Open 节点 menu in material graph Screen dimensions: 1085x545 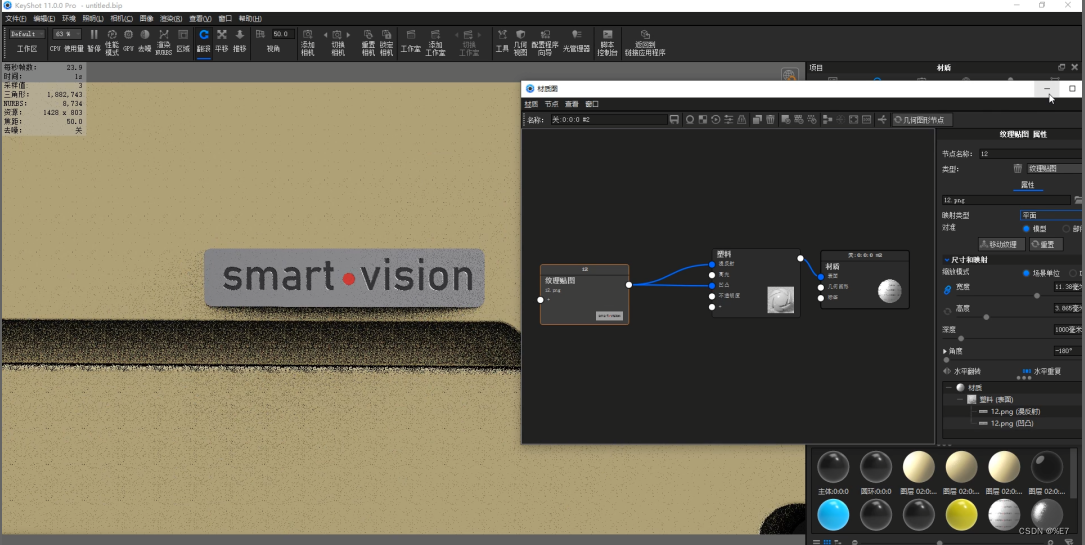click(551, 104)
